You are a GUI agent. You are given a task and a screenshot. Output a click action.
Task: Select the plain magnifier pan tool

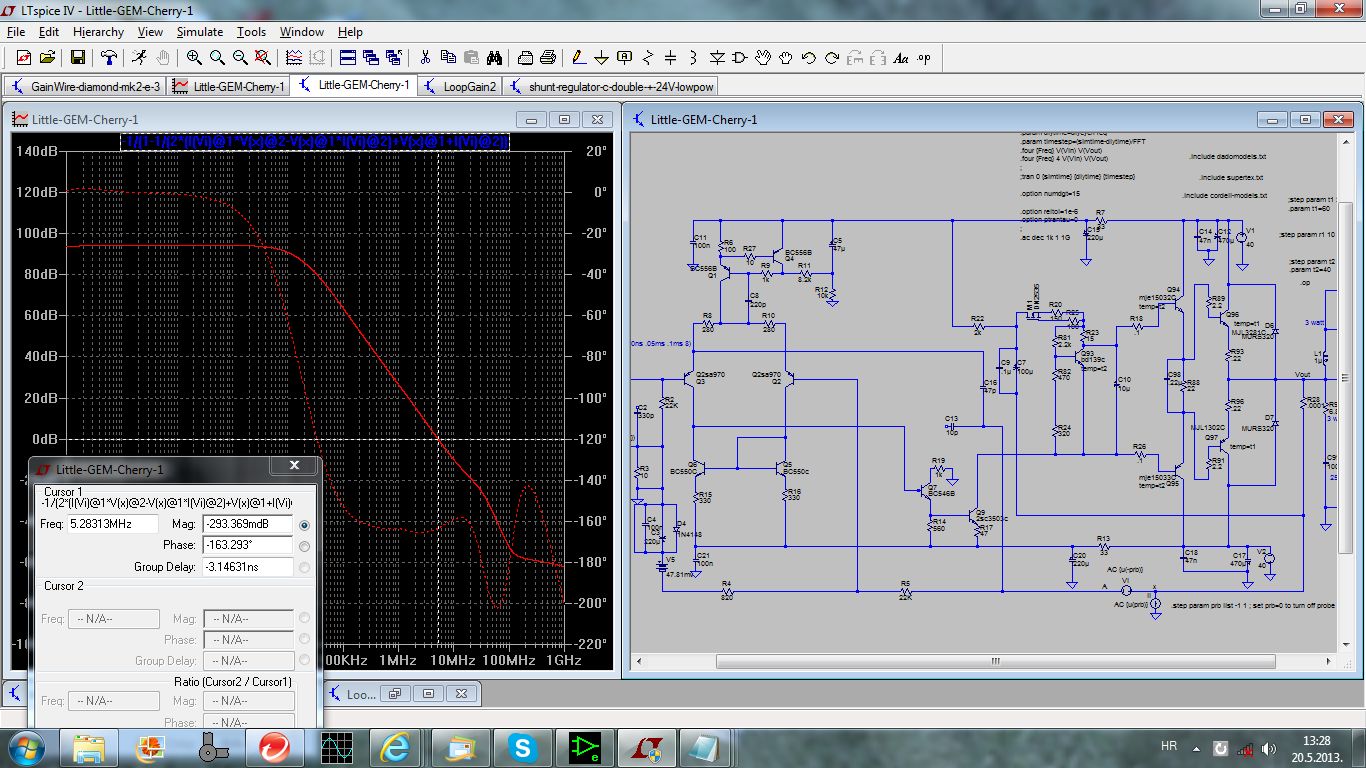[x=217, y=58]
